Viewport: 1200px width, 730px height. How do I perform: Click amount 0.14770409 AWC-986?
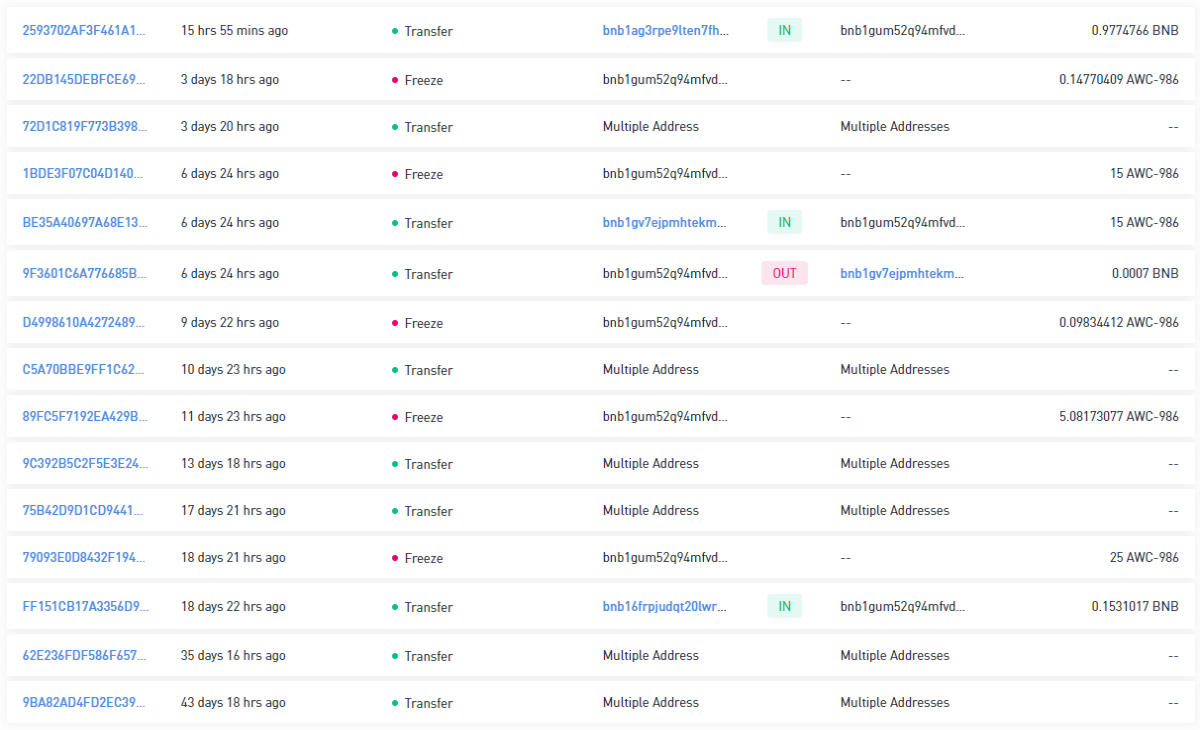pos(1119,80)
